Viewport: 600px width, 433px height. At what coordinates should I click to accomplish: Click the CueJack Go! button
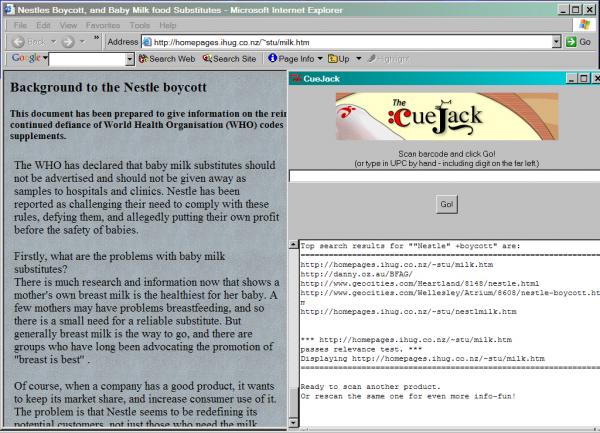(x=445, y=204)
